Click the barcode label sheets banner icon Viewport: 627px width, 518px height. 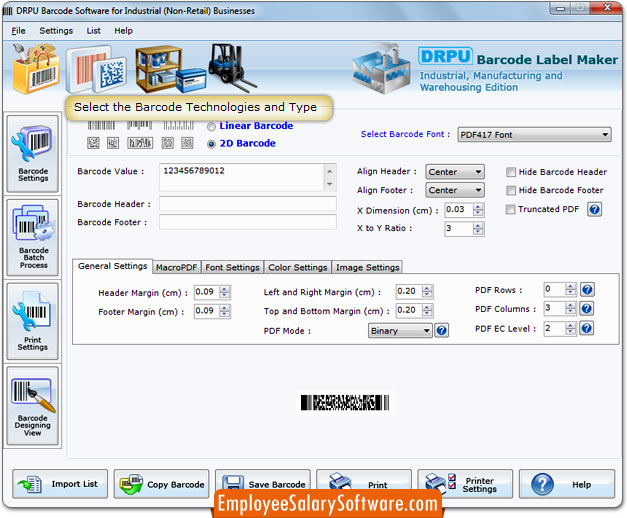(x=96, y=70)
